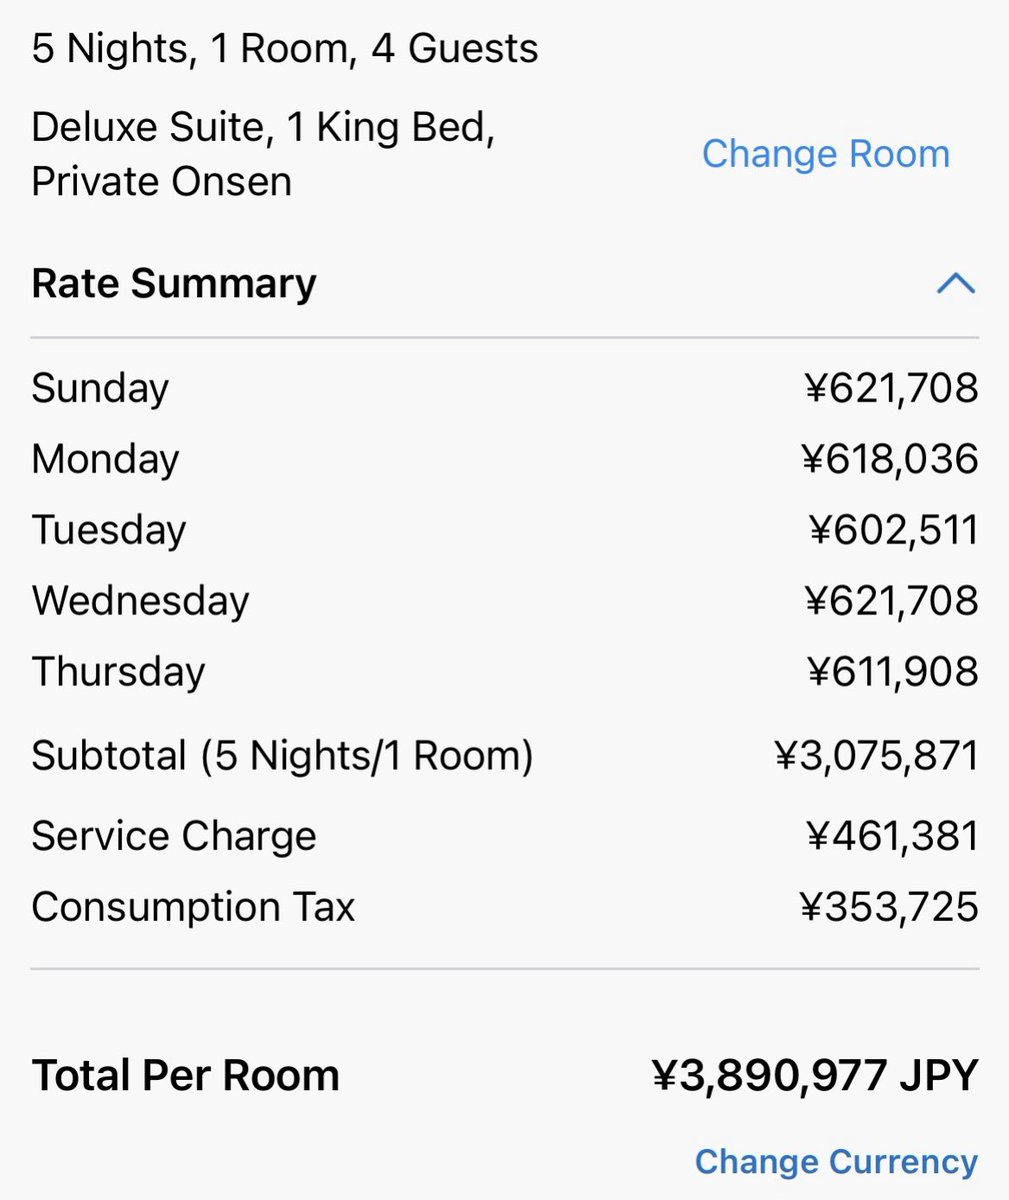Click the Thursday row label
Viewport: 1009px width, 1200px height.
coord(118,672)
